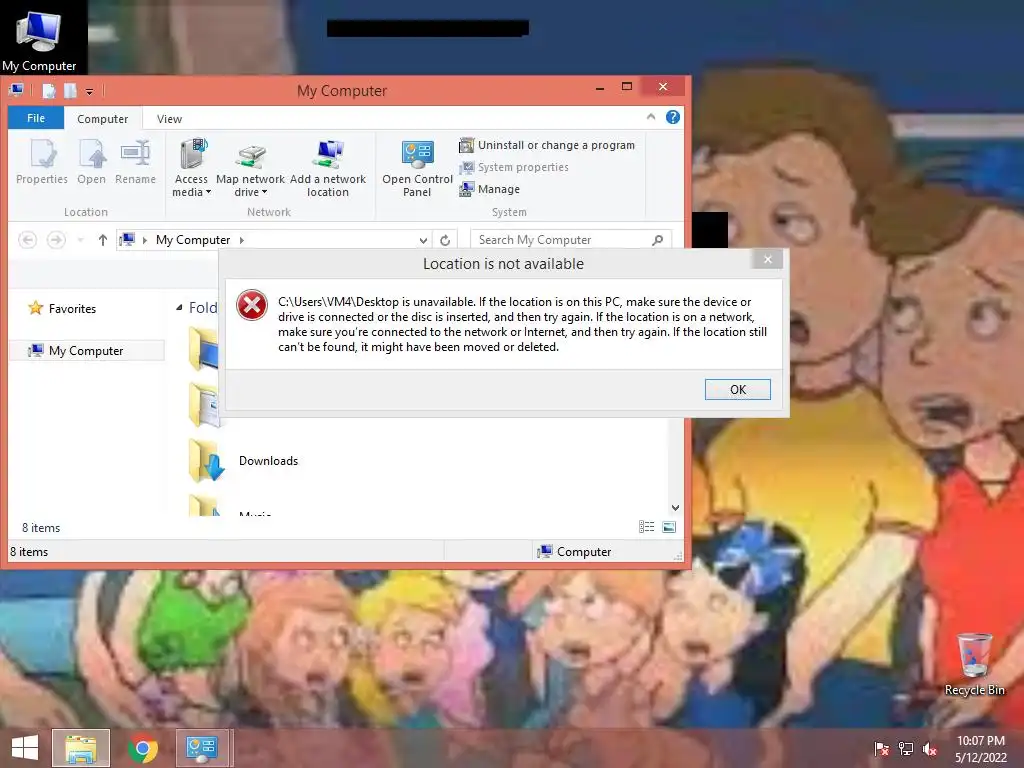
Task: Switch to the View ribbon tab
Action: tap(169, 119)
